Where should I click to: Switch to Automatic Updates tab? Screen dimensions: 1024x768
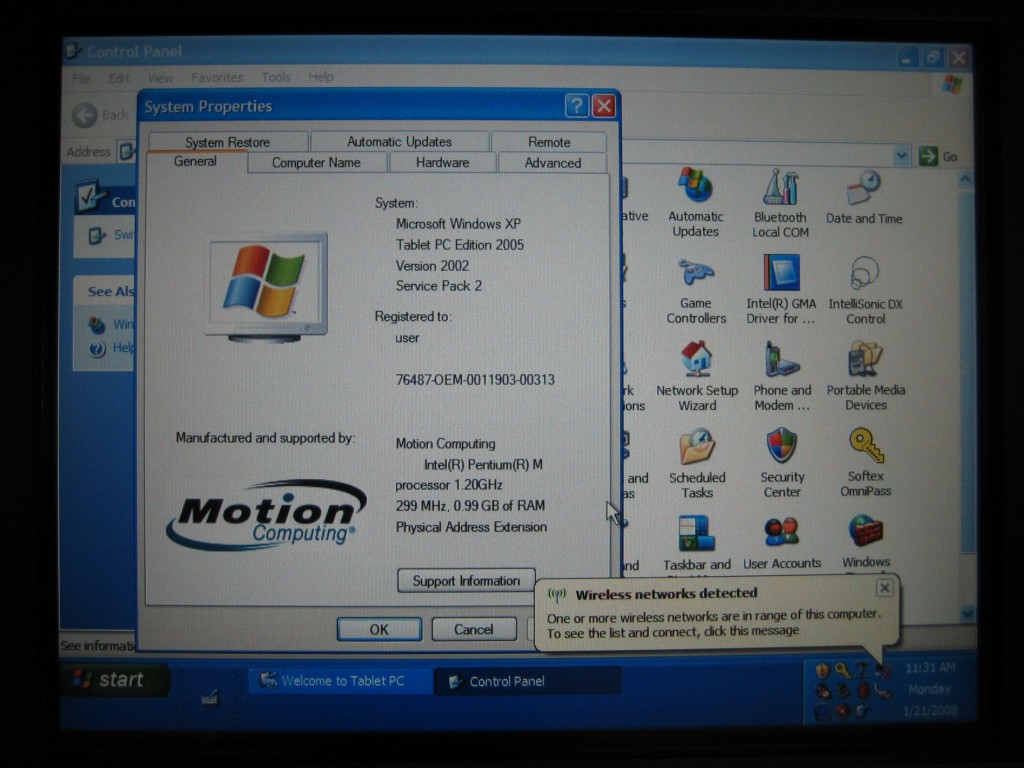[399, 142]
